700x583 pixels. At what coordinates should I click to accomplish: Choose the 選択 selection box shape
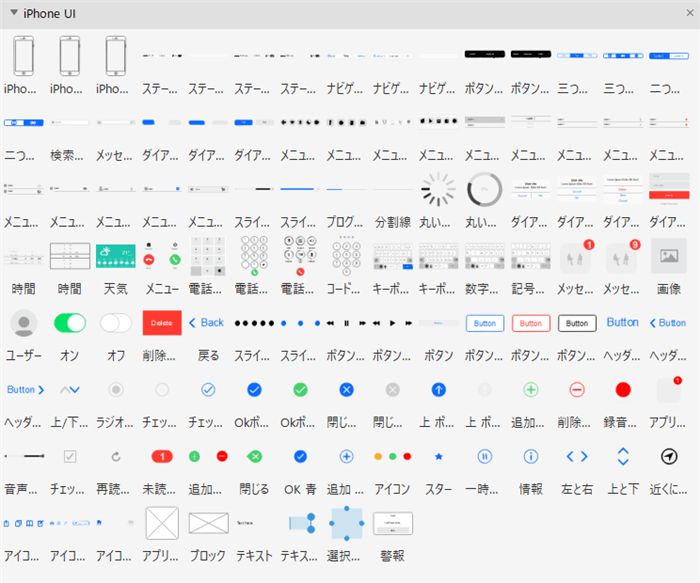click(346, 523)
